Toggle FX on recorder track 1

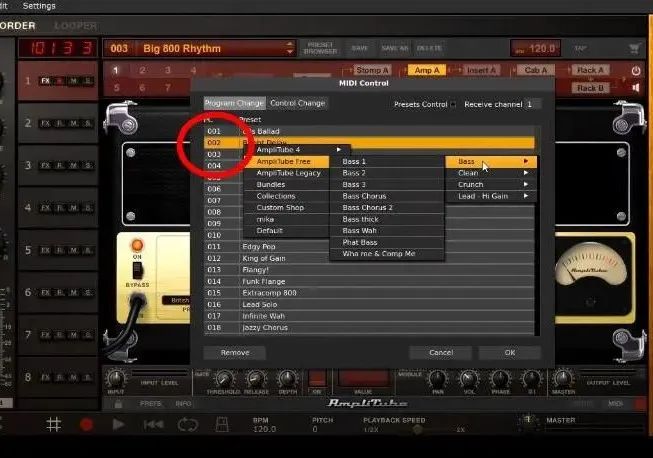click(x=45, y=81)
